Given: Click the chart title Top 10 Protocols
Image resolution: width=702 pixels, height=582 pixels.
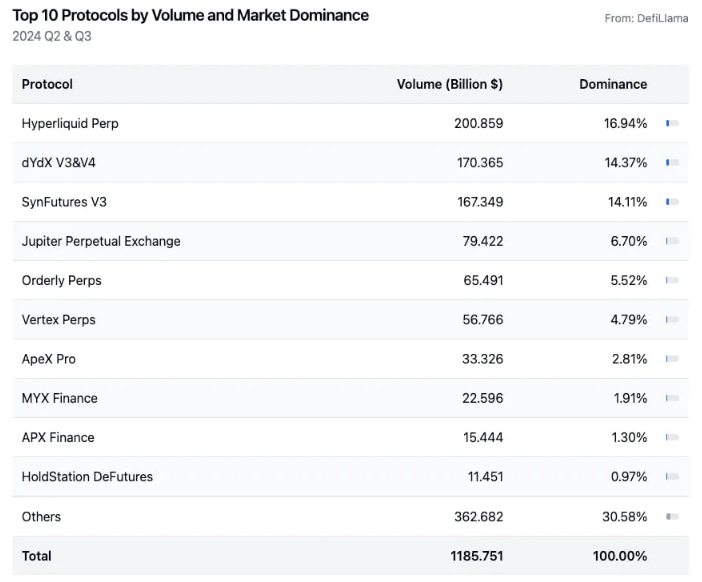Looking at the screenshot, I should click(x=190, y=15).
